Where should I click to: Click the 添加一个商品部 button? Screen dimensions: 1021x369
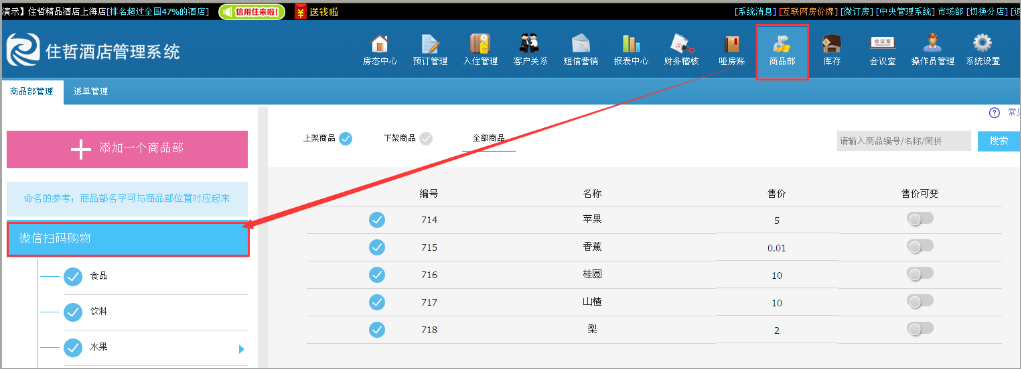127,149
